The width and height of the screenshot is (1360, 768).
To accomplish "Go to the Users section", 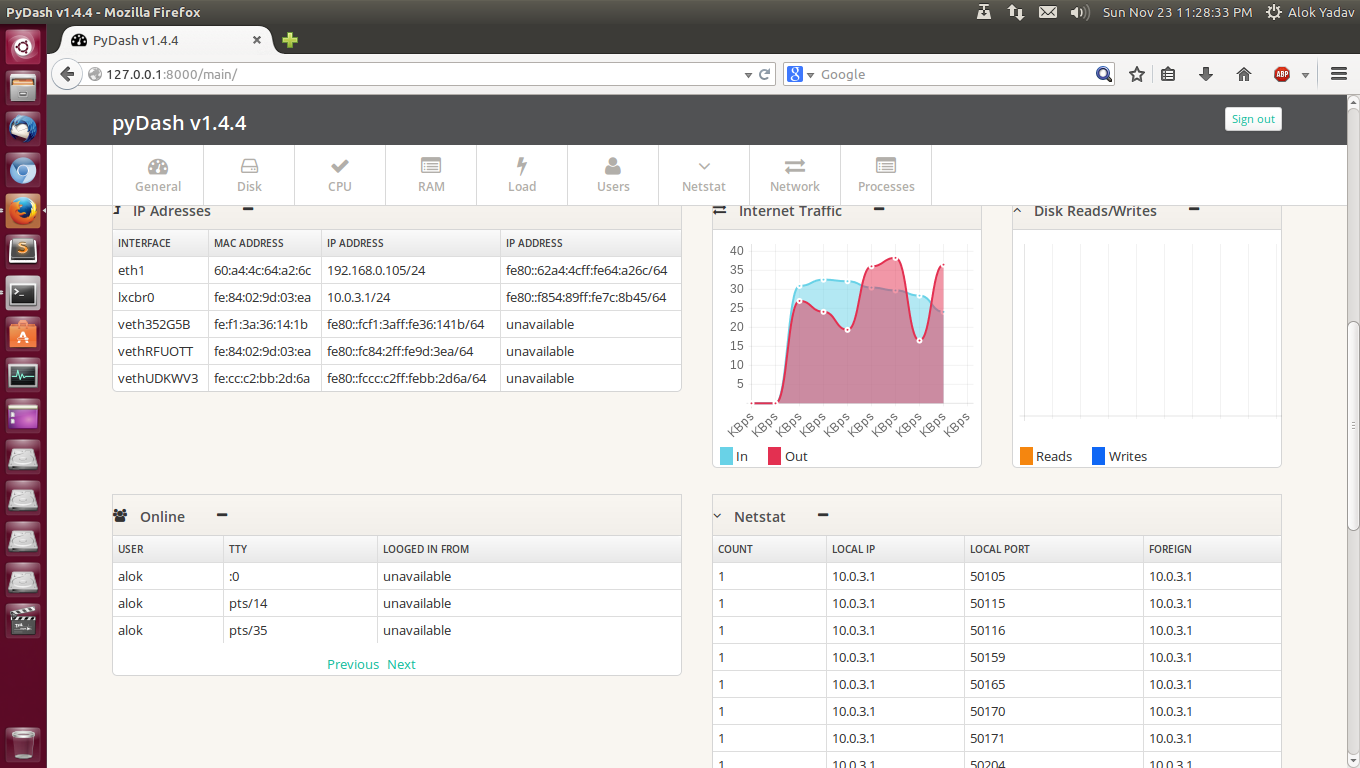I will (x=613, y=175).
